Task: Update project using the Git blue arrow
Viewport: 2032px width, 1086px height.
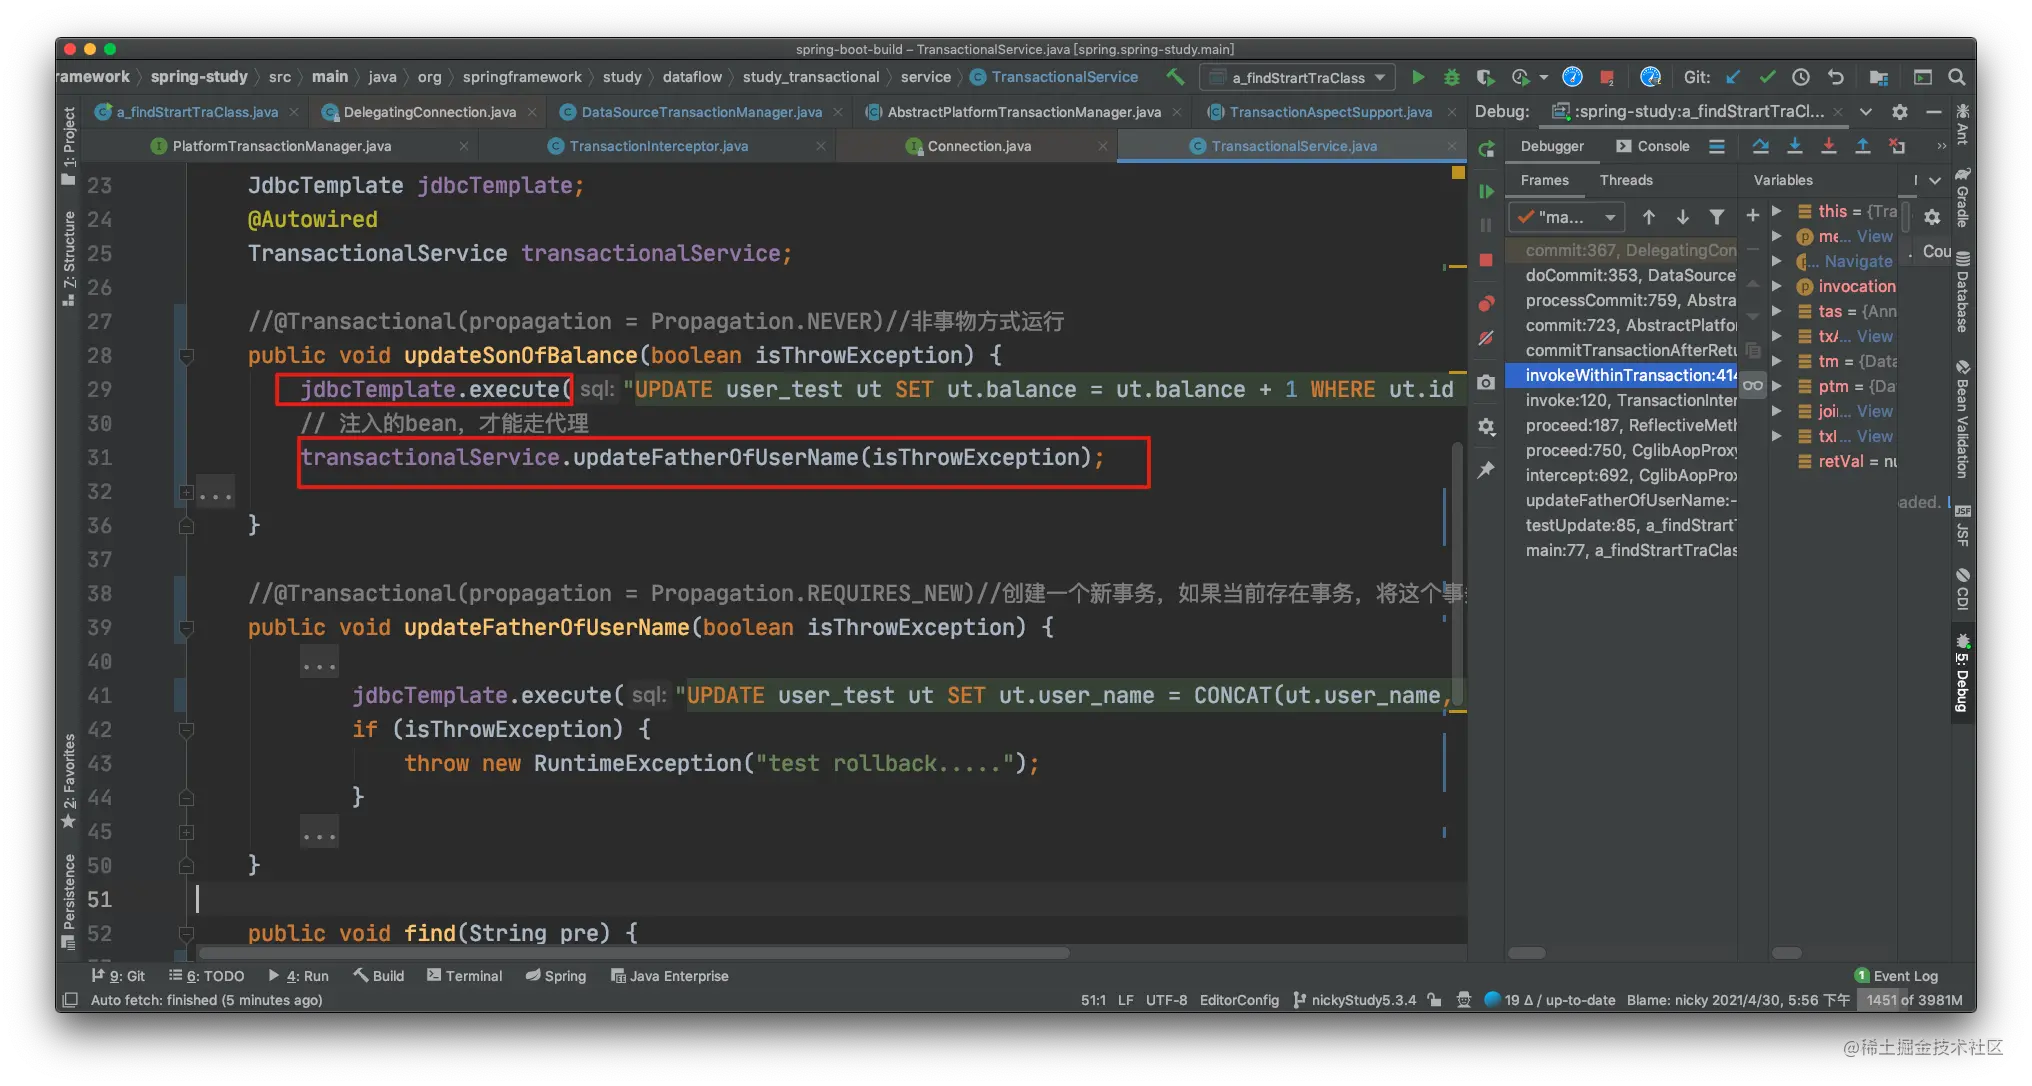Action: (1734, 77)
